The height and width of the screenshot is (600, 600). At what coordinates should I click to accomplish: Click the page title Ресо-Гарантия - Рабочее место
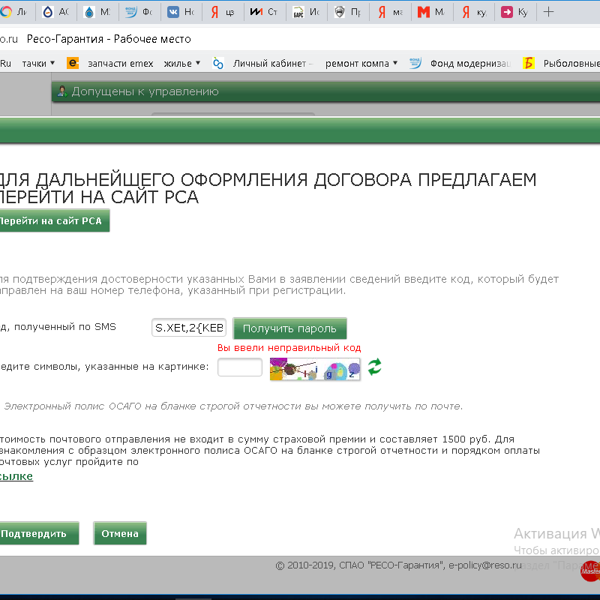tap(109, 39)
